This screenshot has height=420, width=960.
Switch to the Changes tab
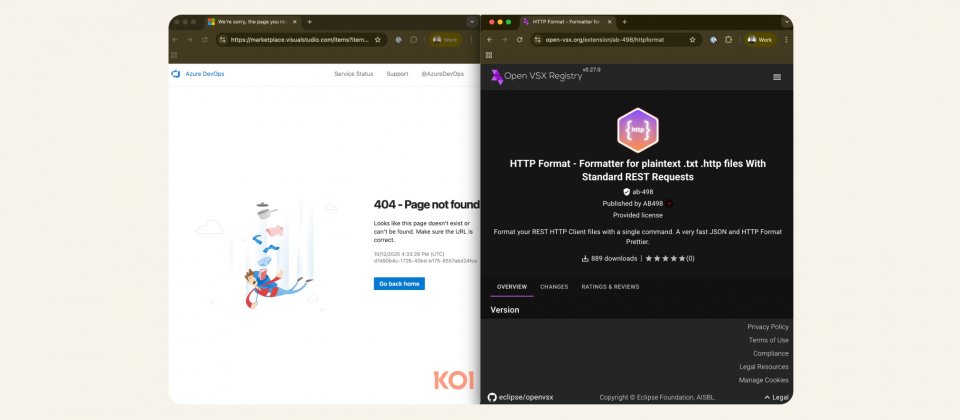(x=554, y=287)
